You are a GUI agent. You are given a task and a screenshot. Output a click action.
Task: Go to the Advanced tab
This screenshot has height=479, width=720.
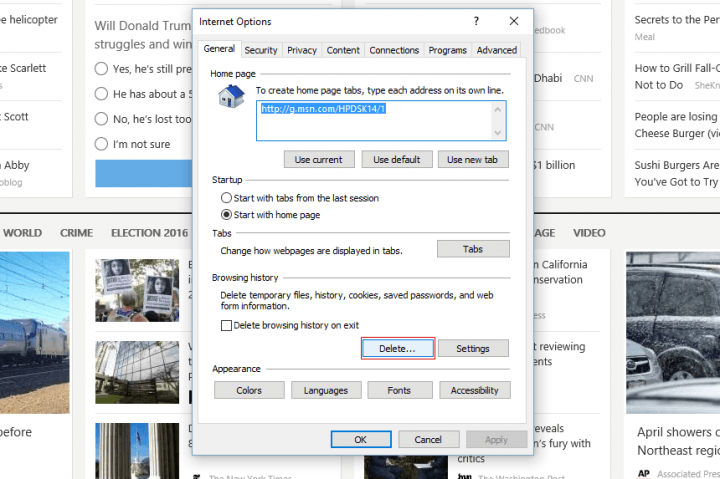point(496,50)
